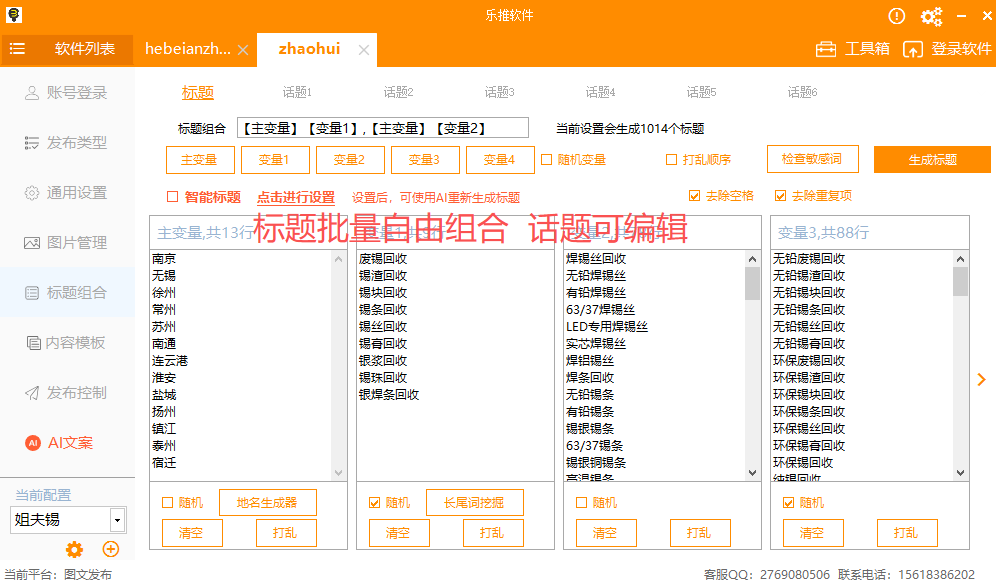Screen dimensions: 996x585
Task: Open the 发布类型 panel
Action: point(67,142)
